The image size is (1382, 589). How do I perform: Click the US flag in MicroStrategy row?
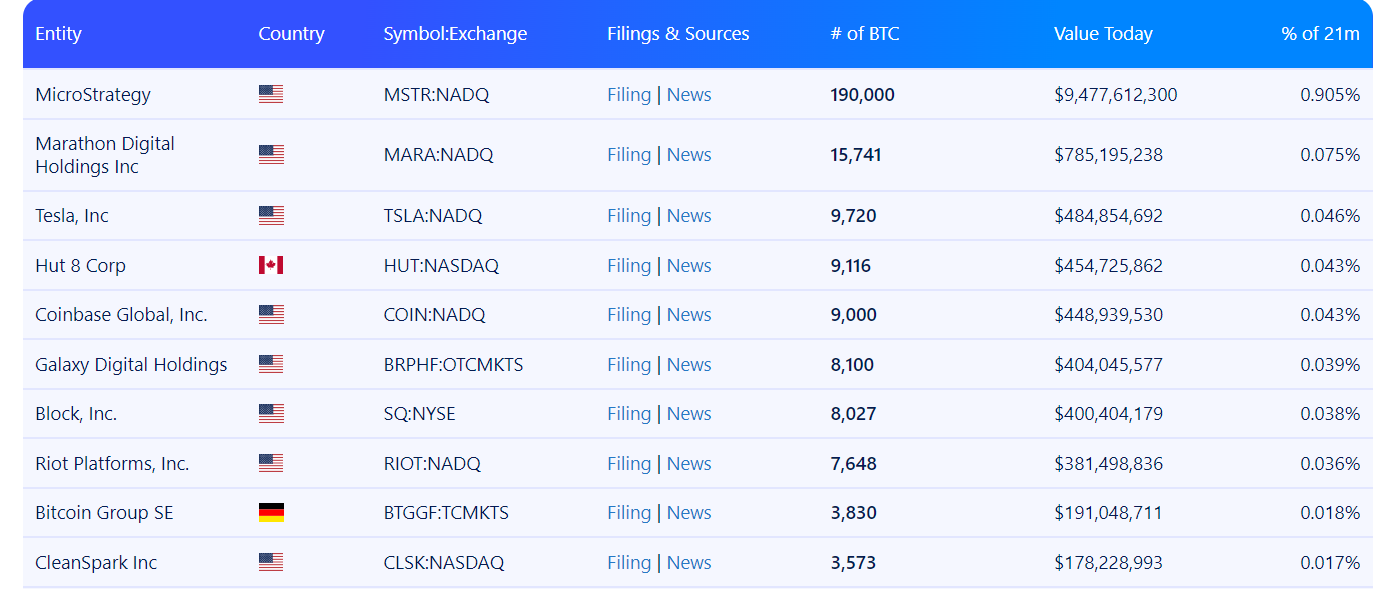pos(270,95)
